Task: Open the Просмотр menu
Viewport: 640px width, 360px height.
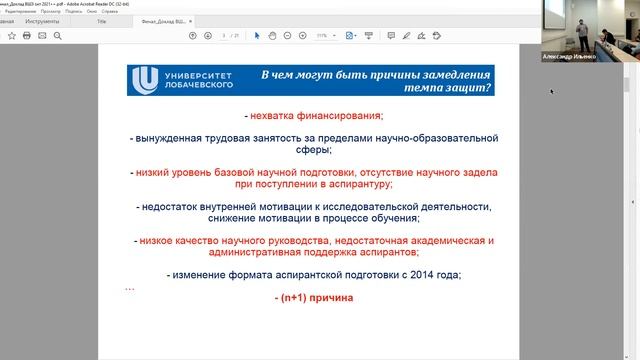Action: (x=51, y=11)
